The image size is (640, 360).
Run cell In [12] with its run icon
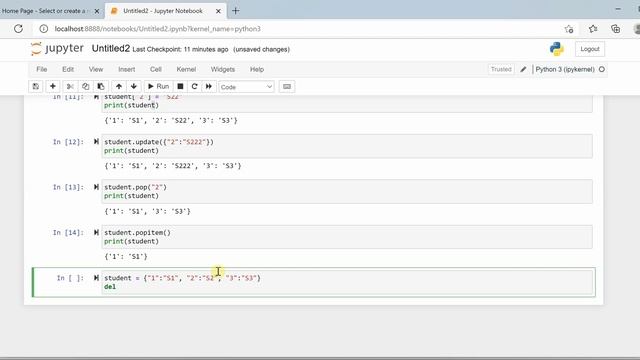tap(96, 142)
